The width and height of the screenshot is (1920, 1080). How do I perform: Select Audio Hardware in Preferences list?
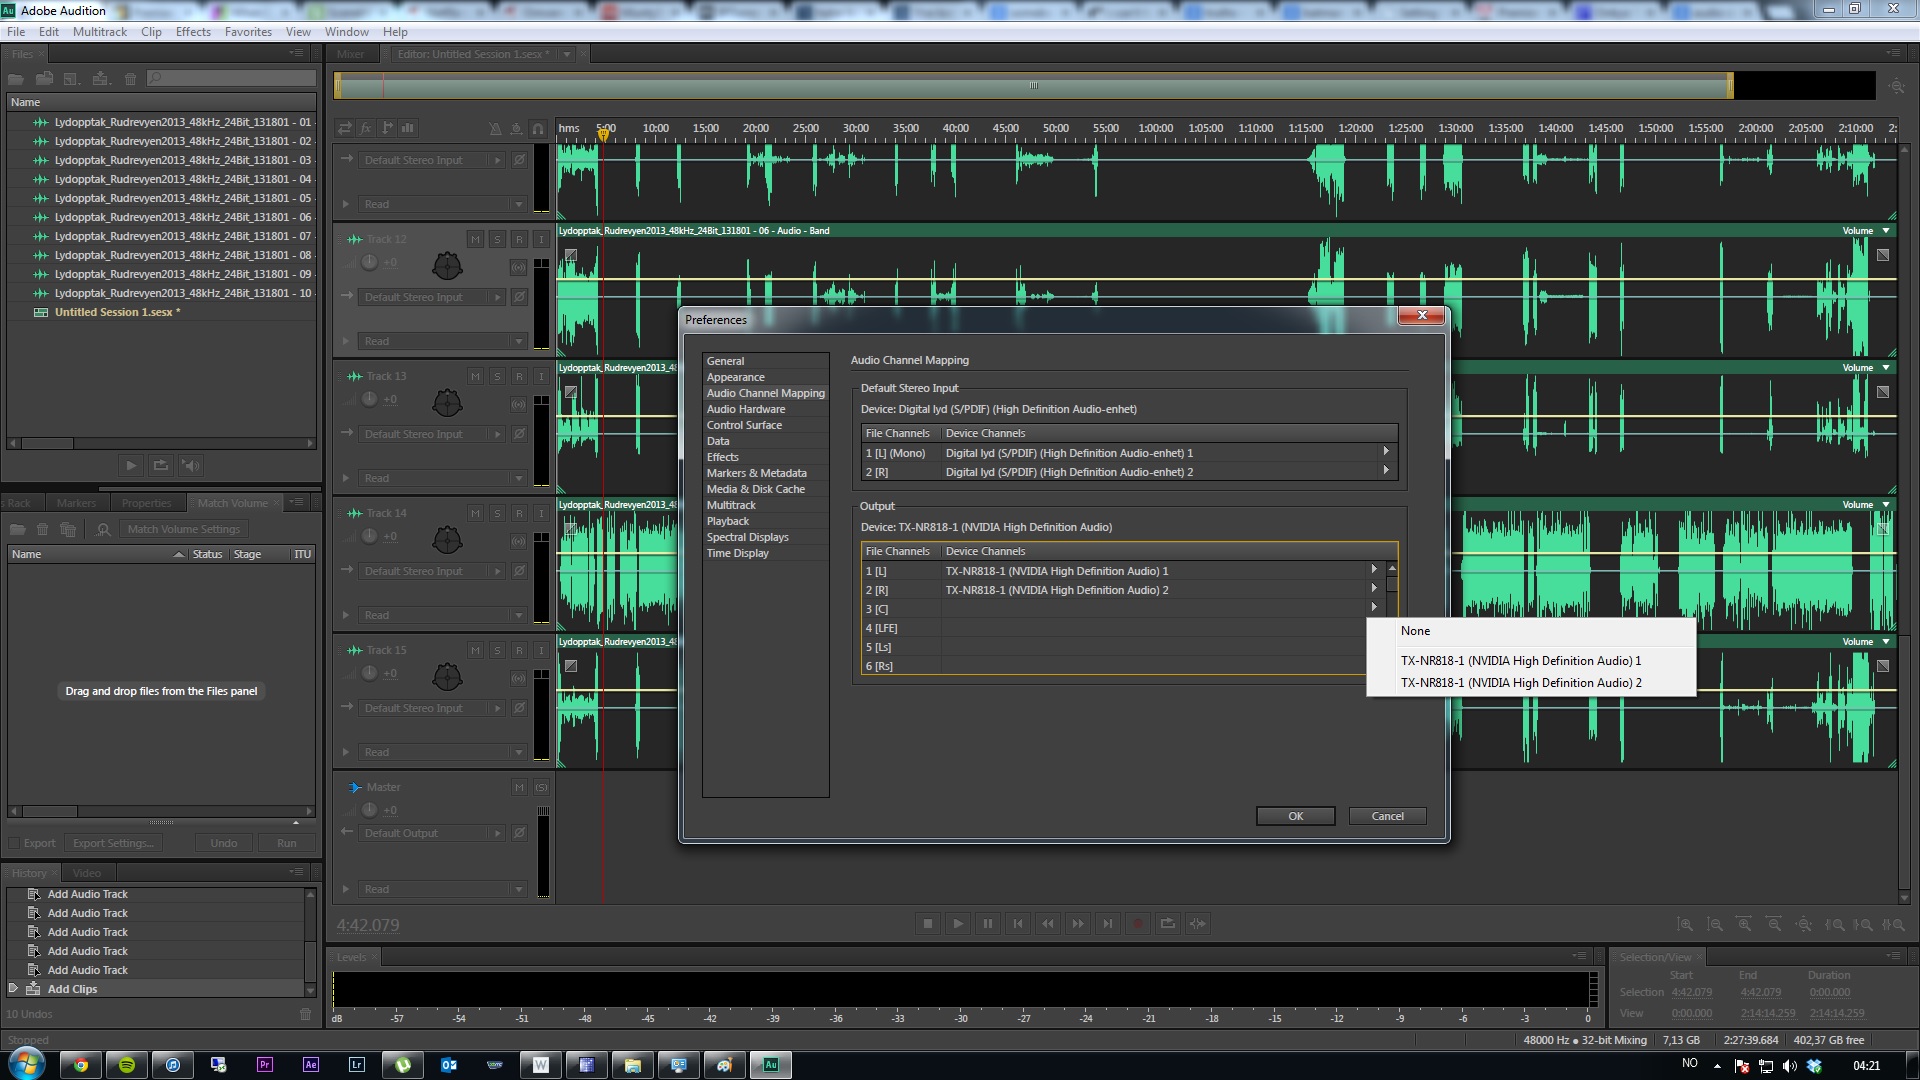tap(746, 409)
